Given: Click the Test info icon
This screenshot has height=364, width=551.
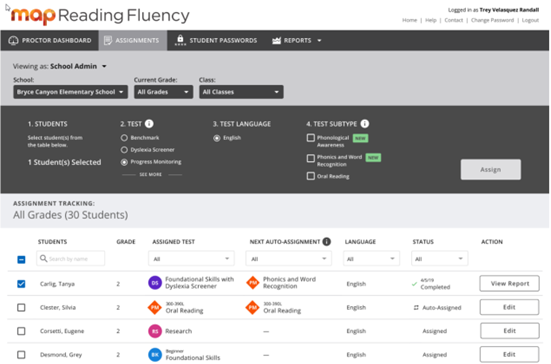Looking at the screenshot, I should pos(149,124).
